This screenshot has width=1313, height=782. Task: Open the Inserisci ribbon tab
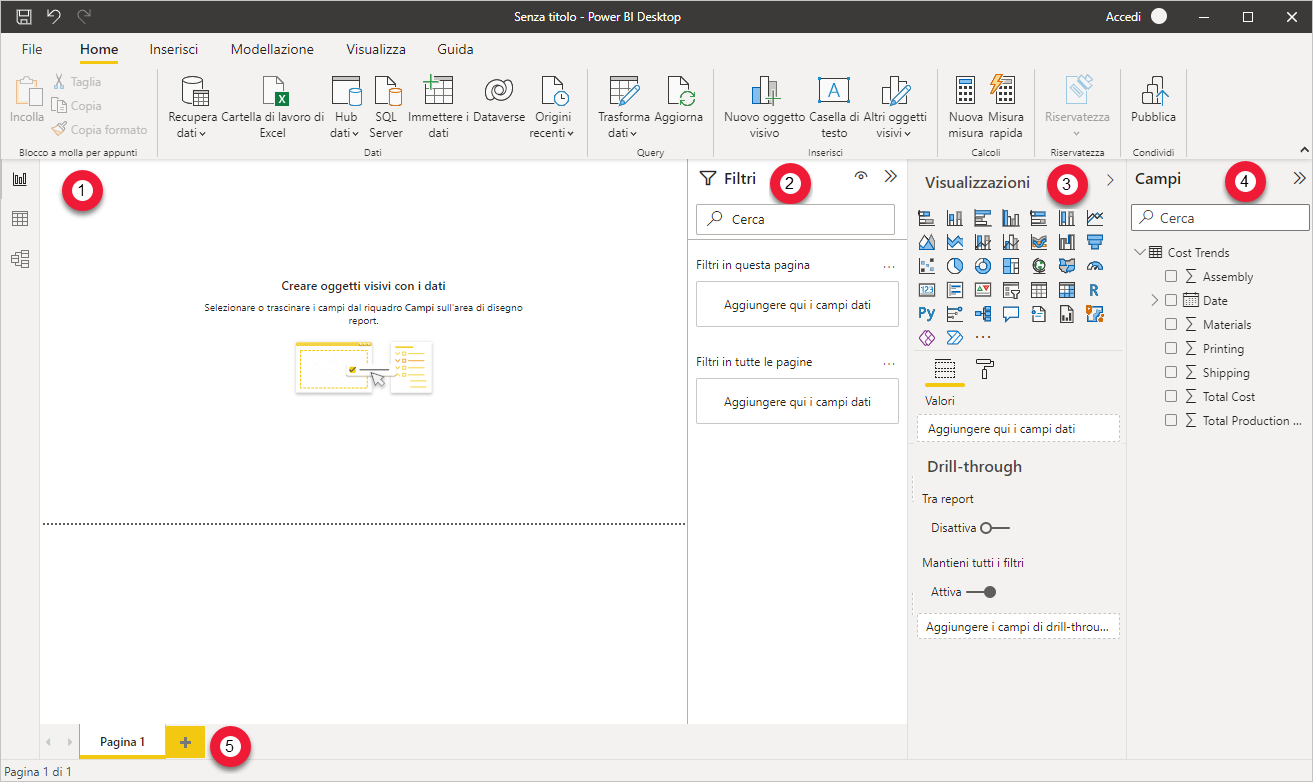pyautogui.click(x=174, y=49)
